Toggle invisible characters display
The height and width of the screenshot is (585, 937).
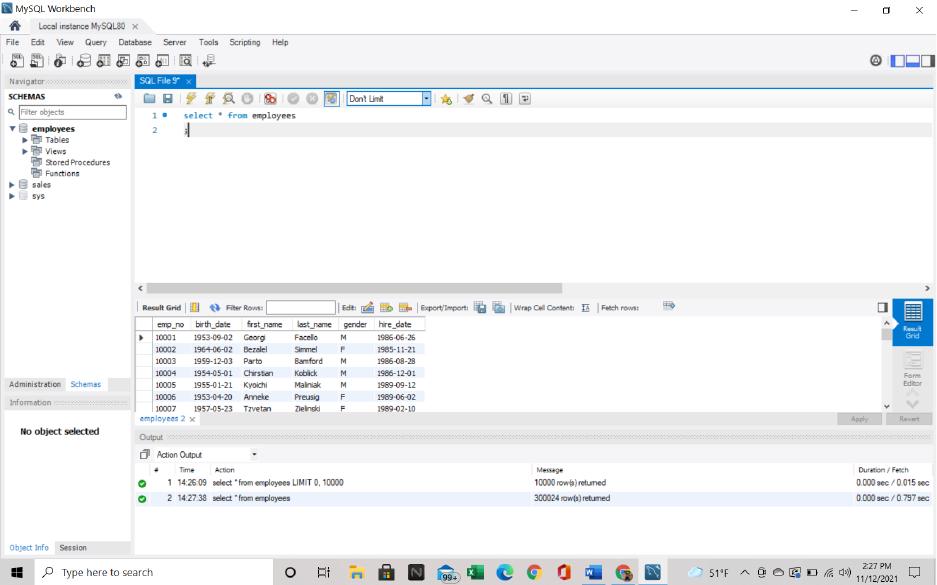click(506, 99)
